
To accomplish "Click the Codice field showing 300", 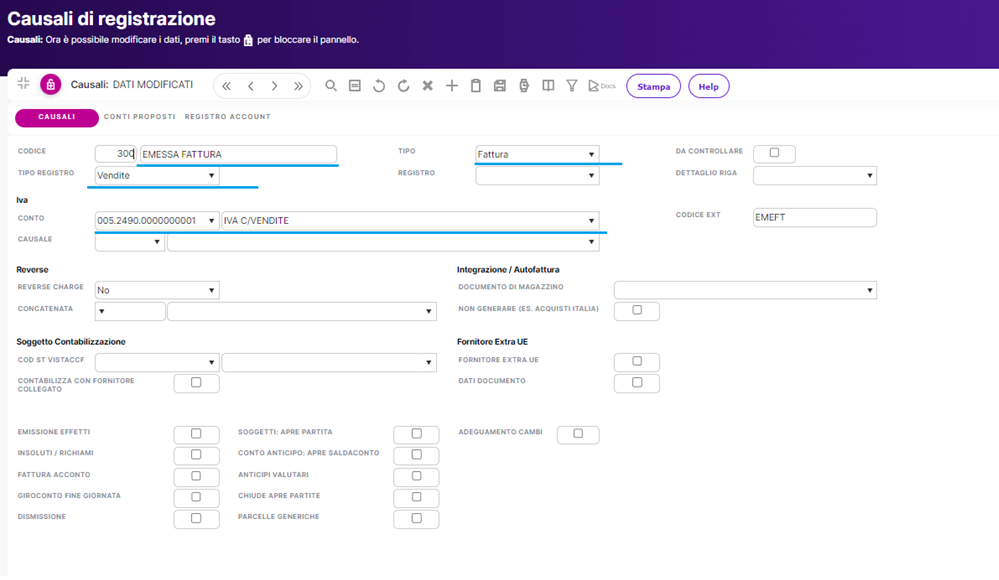I will [115, 154].
